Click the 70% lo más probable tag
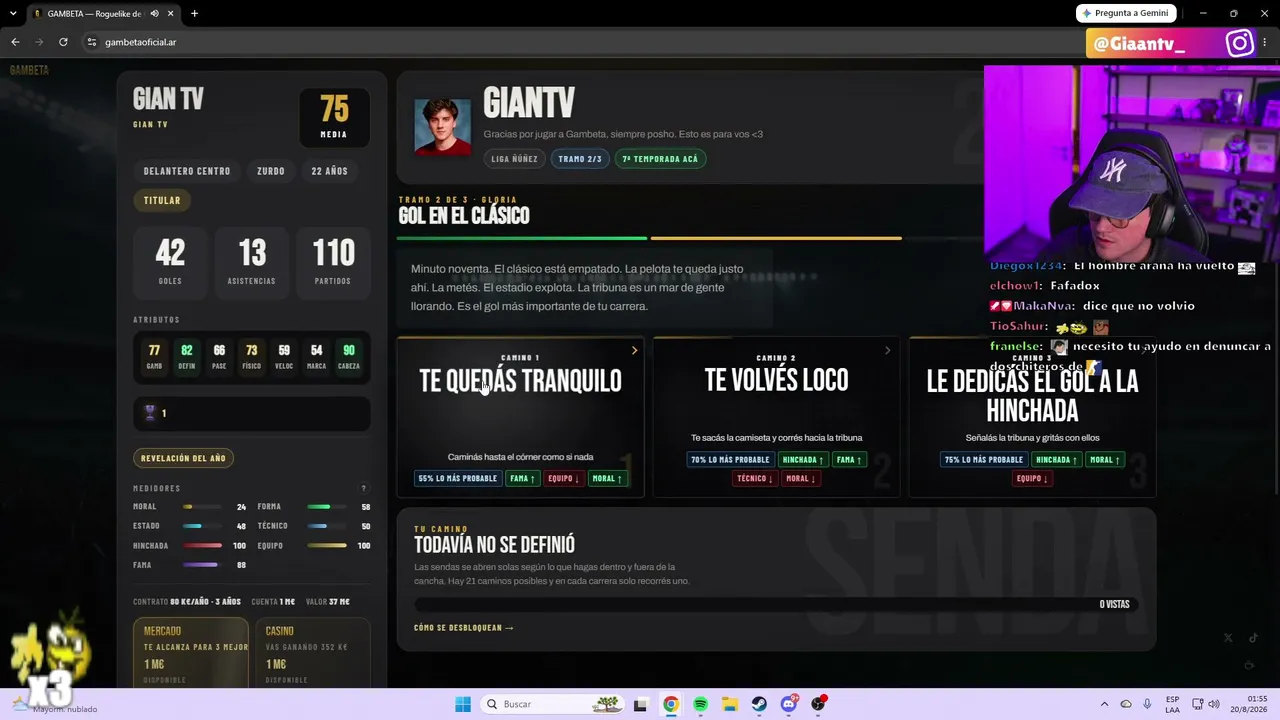 coord(730,460)
